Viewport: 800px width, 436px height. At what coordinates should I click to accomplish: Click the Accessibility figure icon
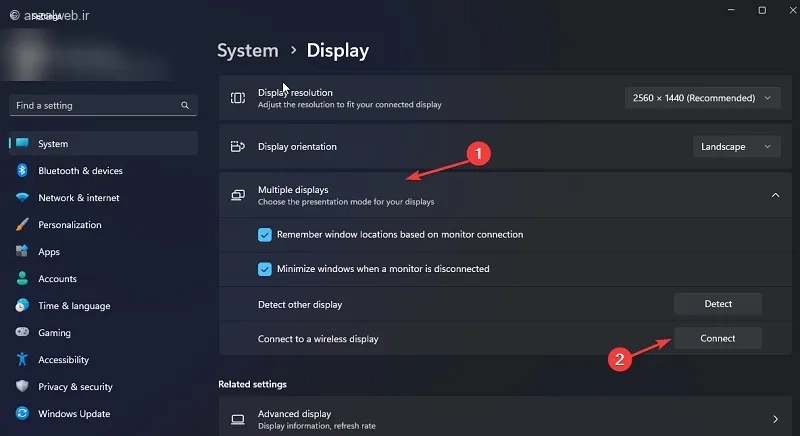click(x=22, y=360)
